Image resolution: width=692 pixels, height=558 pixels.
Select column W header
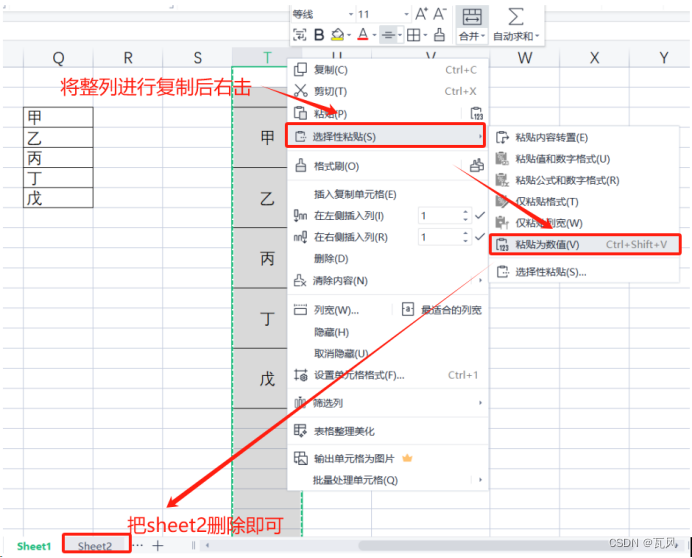tap(525, 58)
